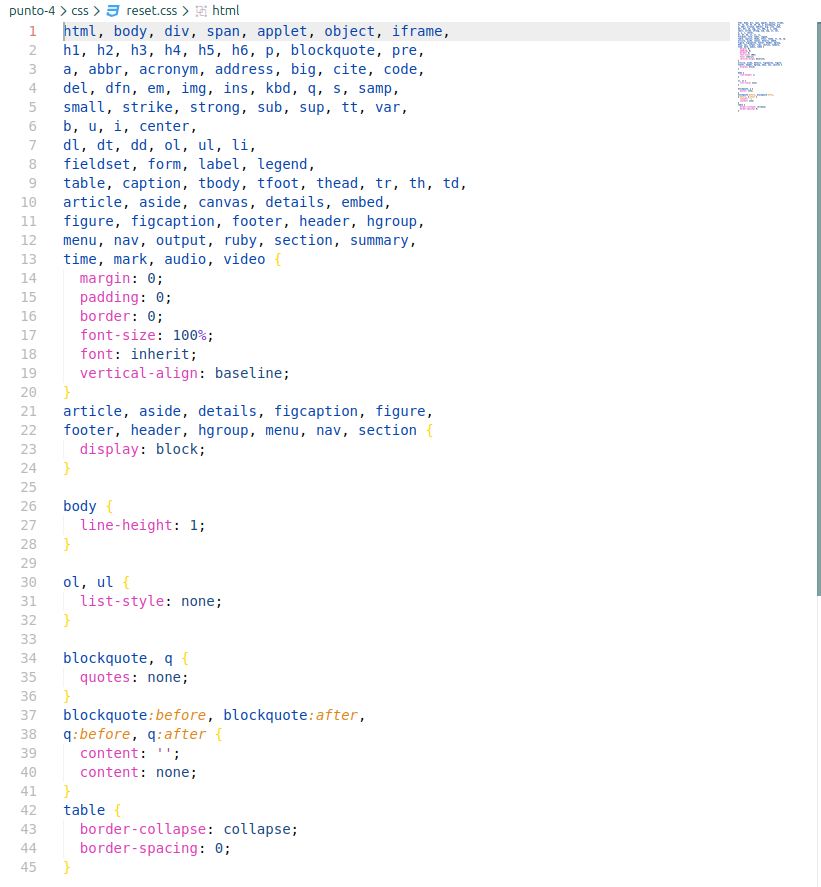The height and width of the screenshot is (887, 821).
Task: Click the html symbol icon in breadcrumbs
Action: [201, 11]
